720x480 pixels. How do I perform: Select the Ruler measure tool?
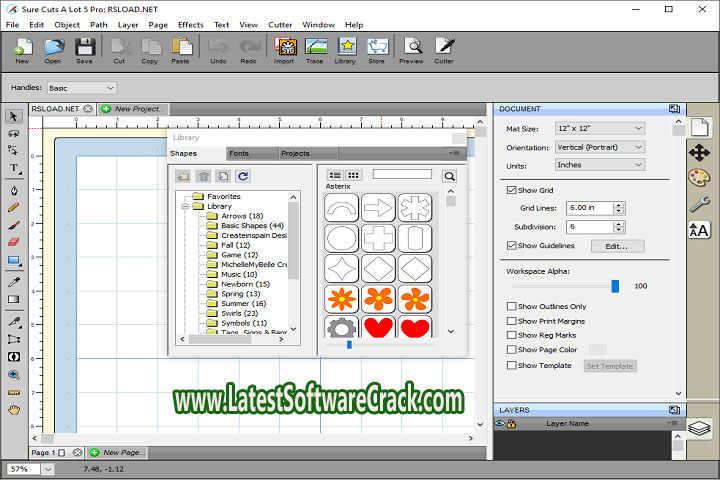pos(14,393)
